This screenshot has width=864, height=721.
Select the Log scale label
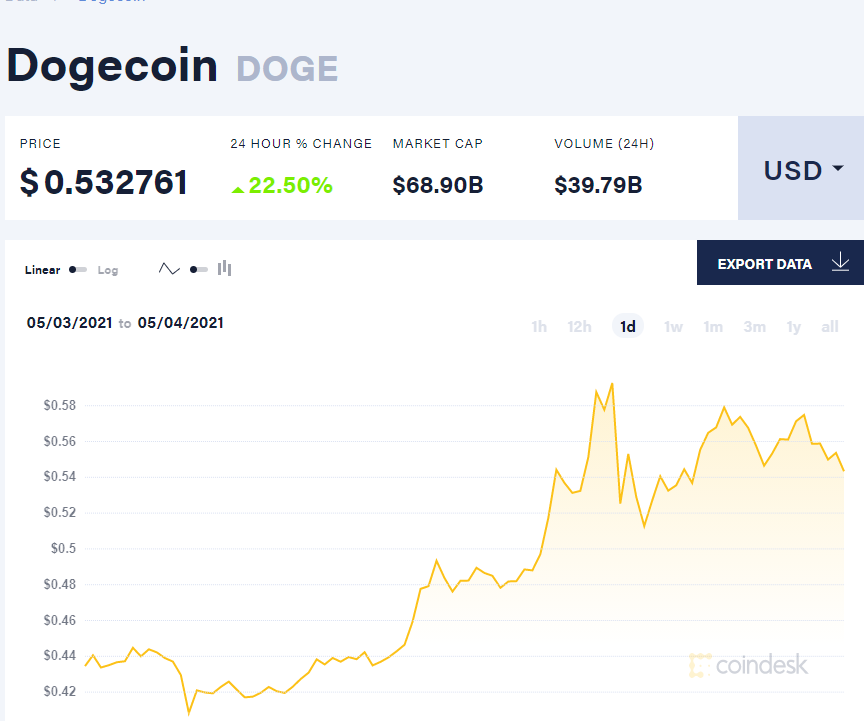(x=108, y=270)
